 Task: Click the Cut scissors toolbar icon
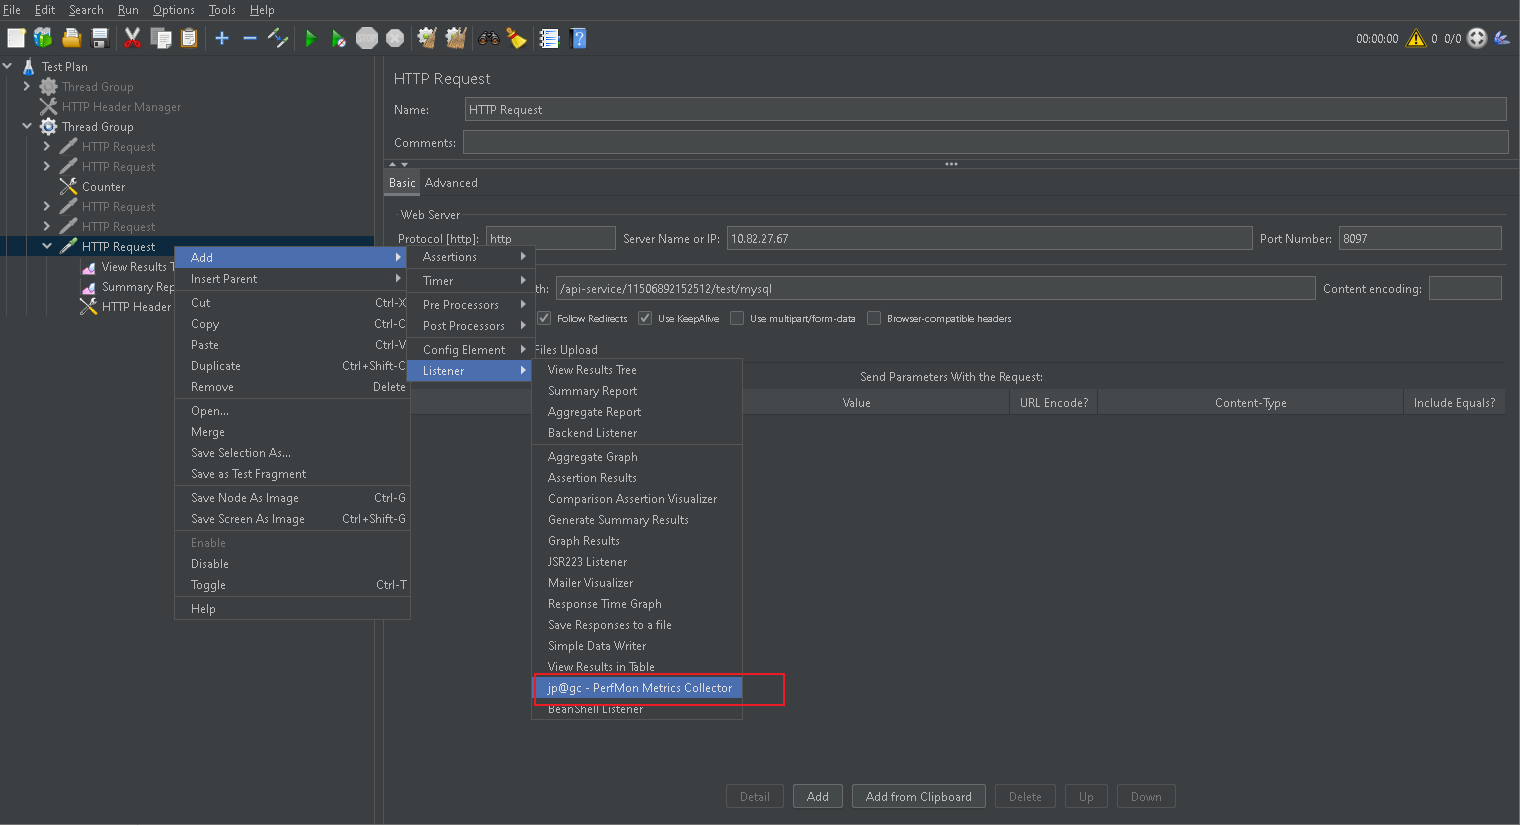pos(132,38)
